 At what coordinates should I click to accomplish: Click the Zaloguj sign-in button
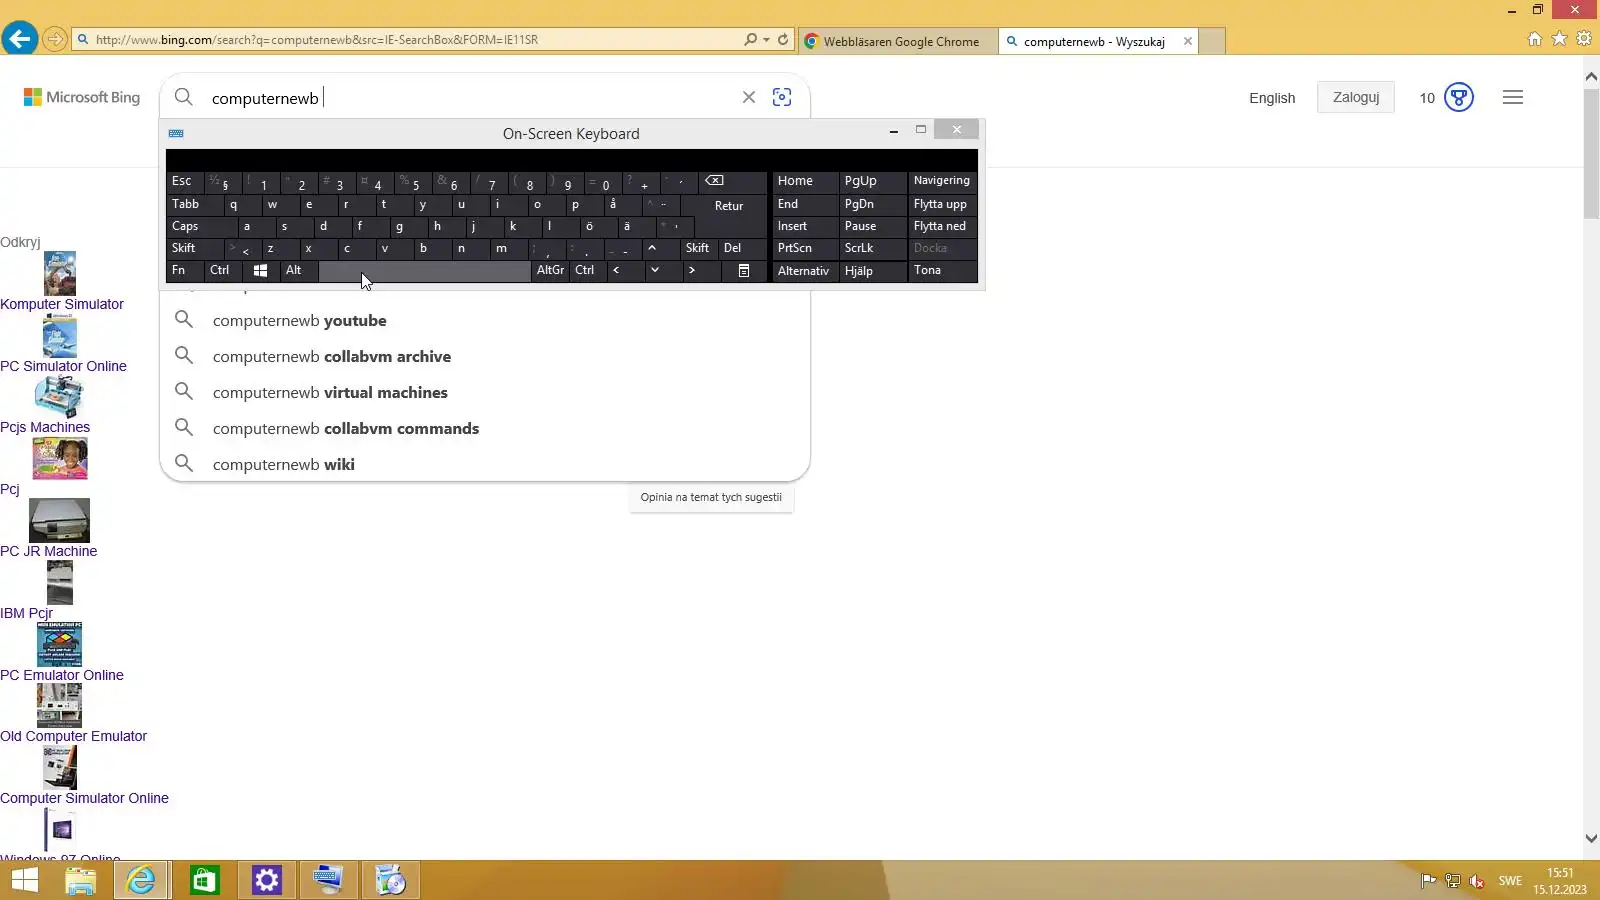pos(1356,97)
